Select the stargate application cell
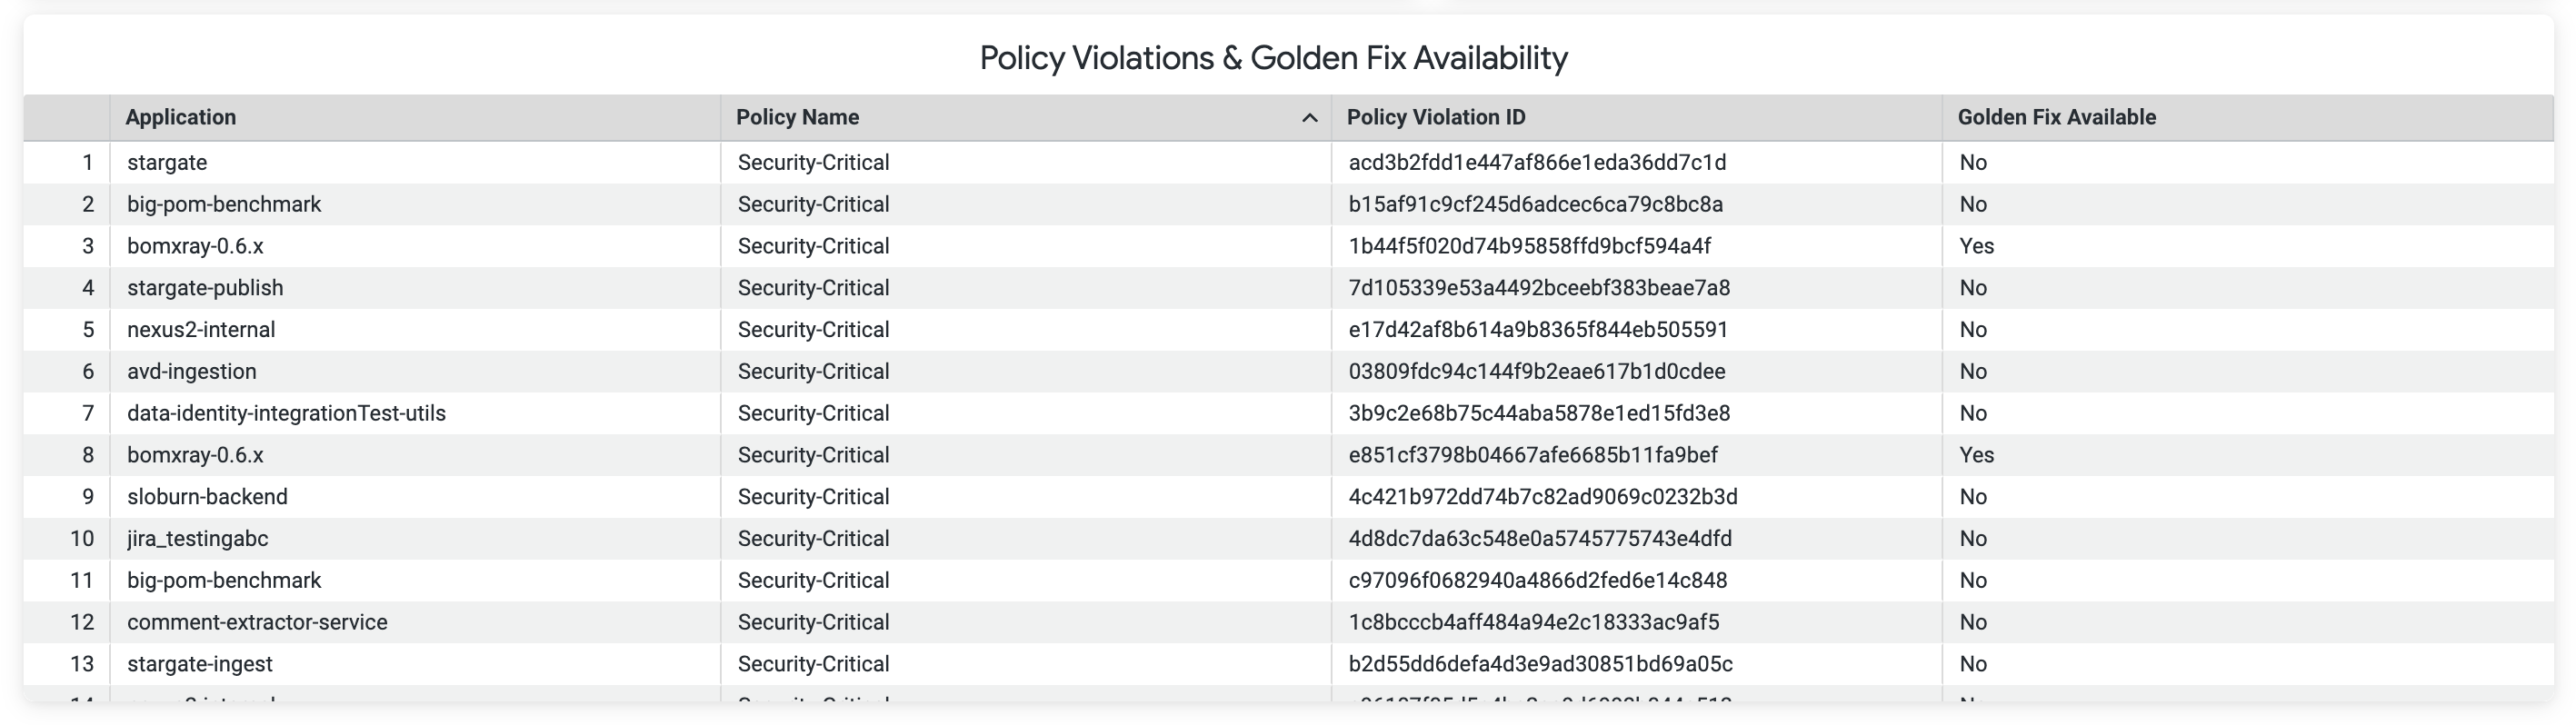 (x=415, y=162)
